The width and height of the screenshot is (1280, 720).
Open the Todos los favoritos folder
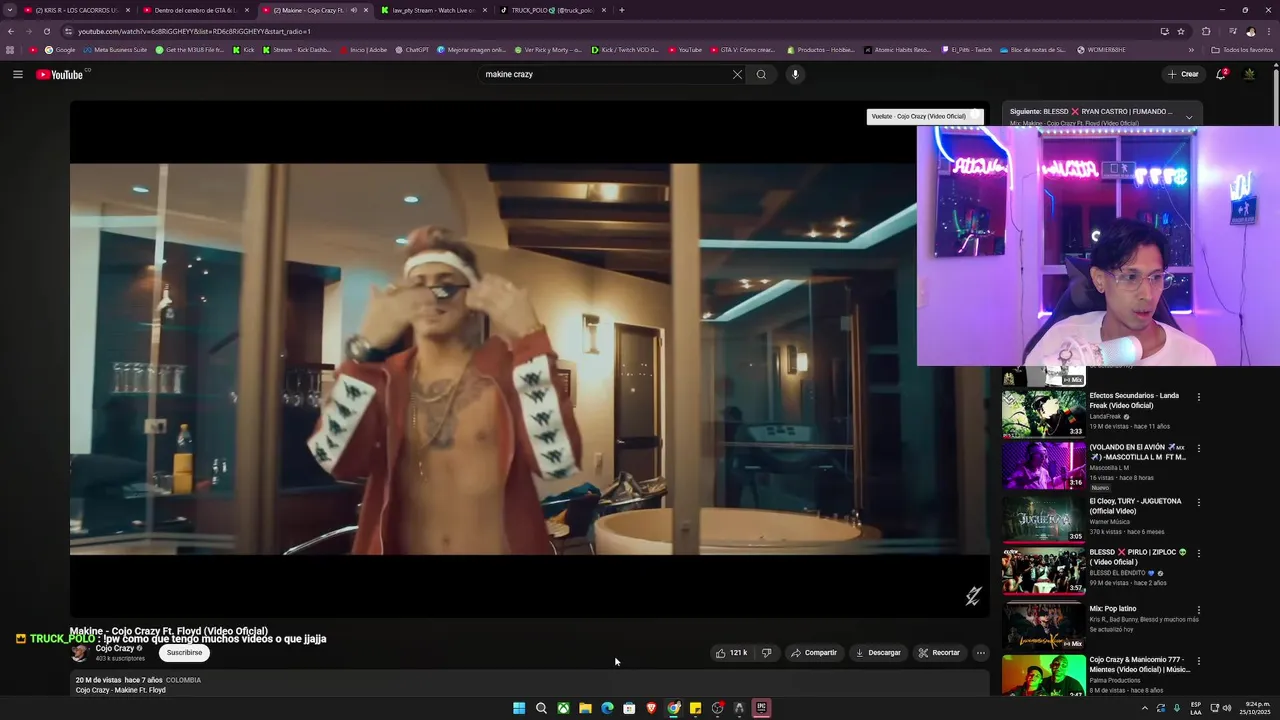[1242, 49]
